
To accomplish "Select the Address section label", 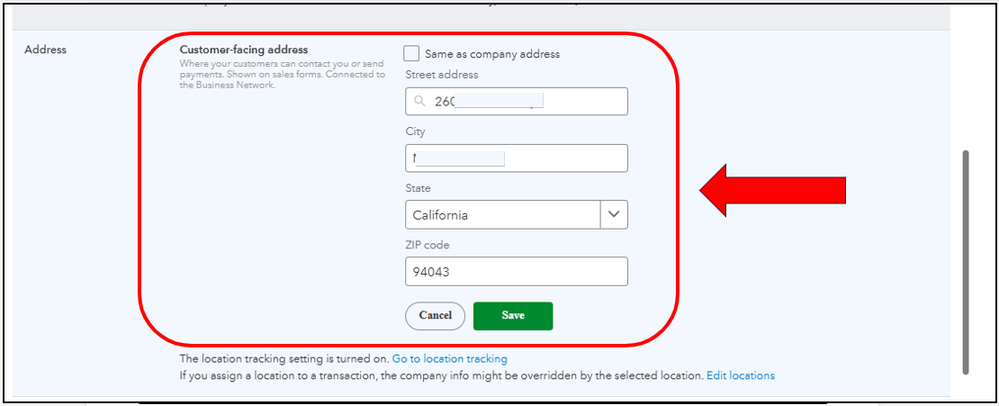I will [x=45, y=50].
